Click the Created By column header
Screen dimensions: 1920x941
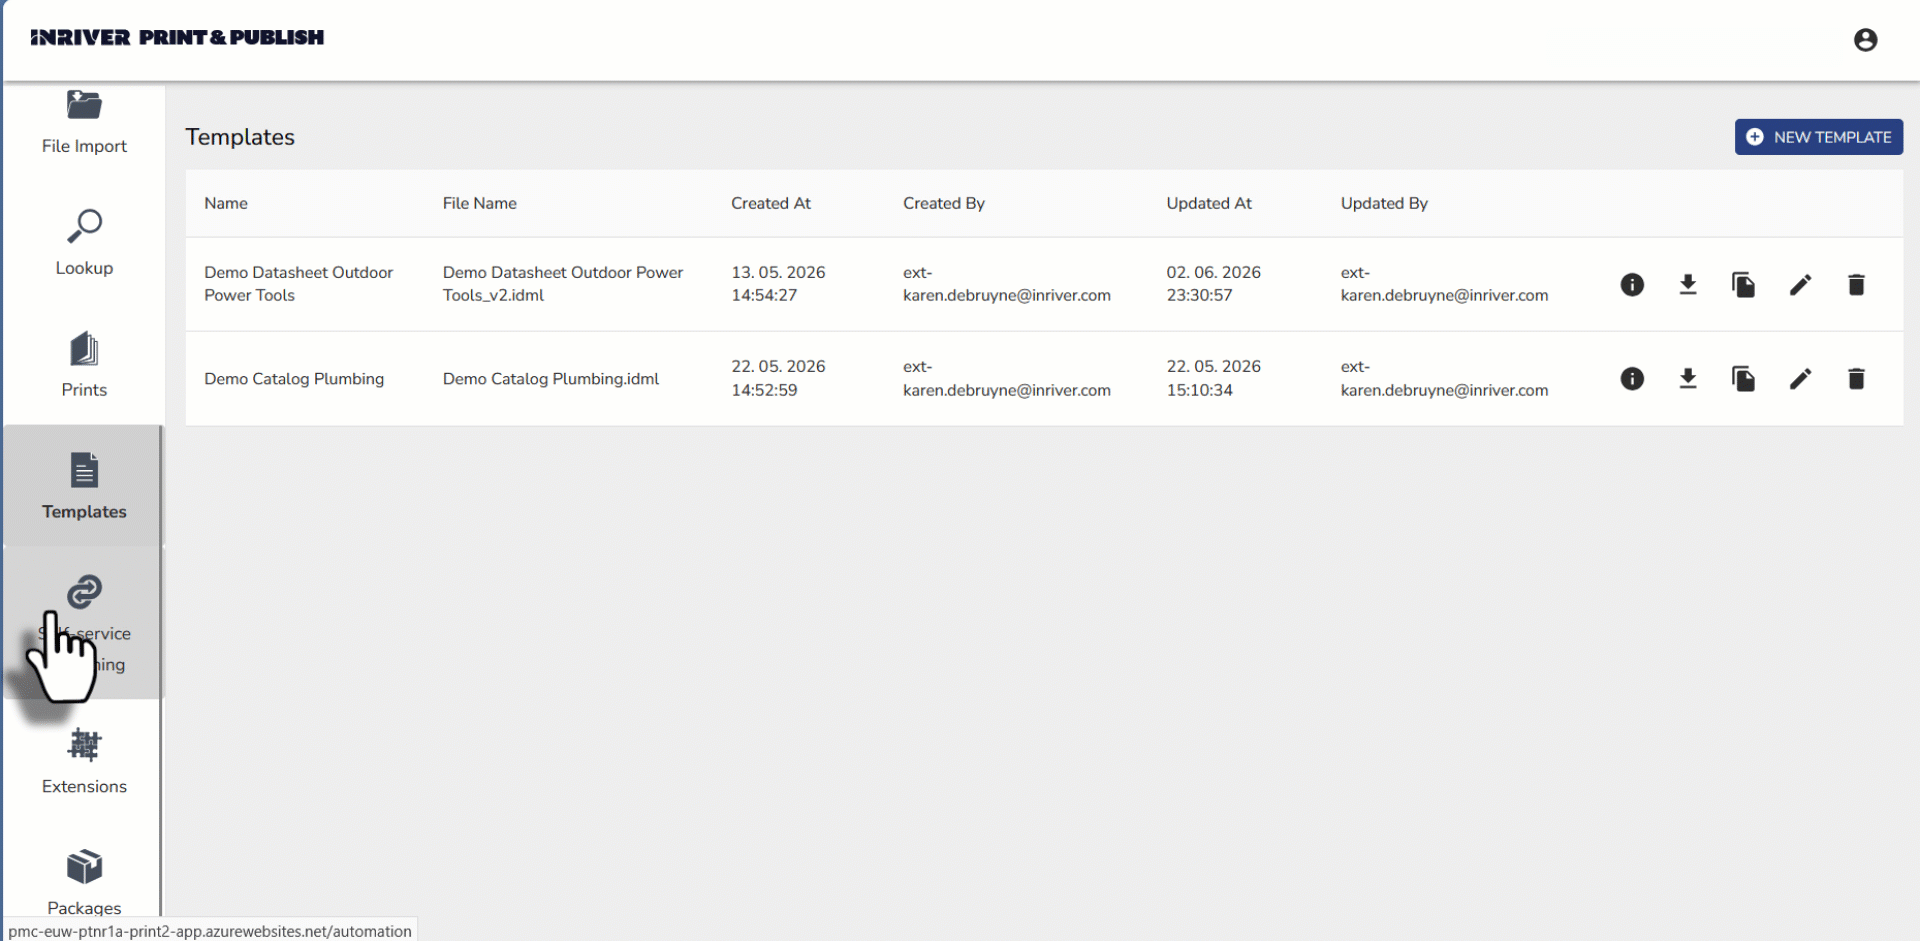click(x=944, y=203)
